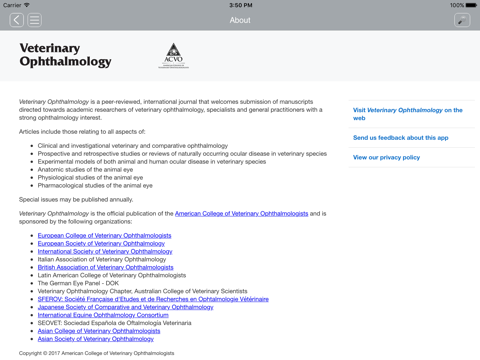Tap the back arrow button
Viewport: 480px width, 360px height.
(16, 20)
